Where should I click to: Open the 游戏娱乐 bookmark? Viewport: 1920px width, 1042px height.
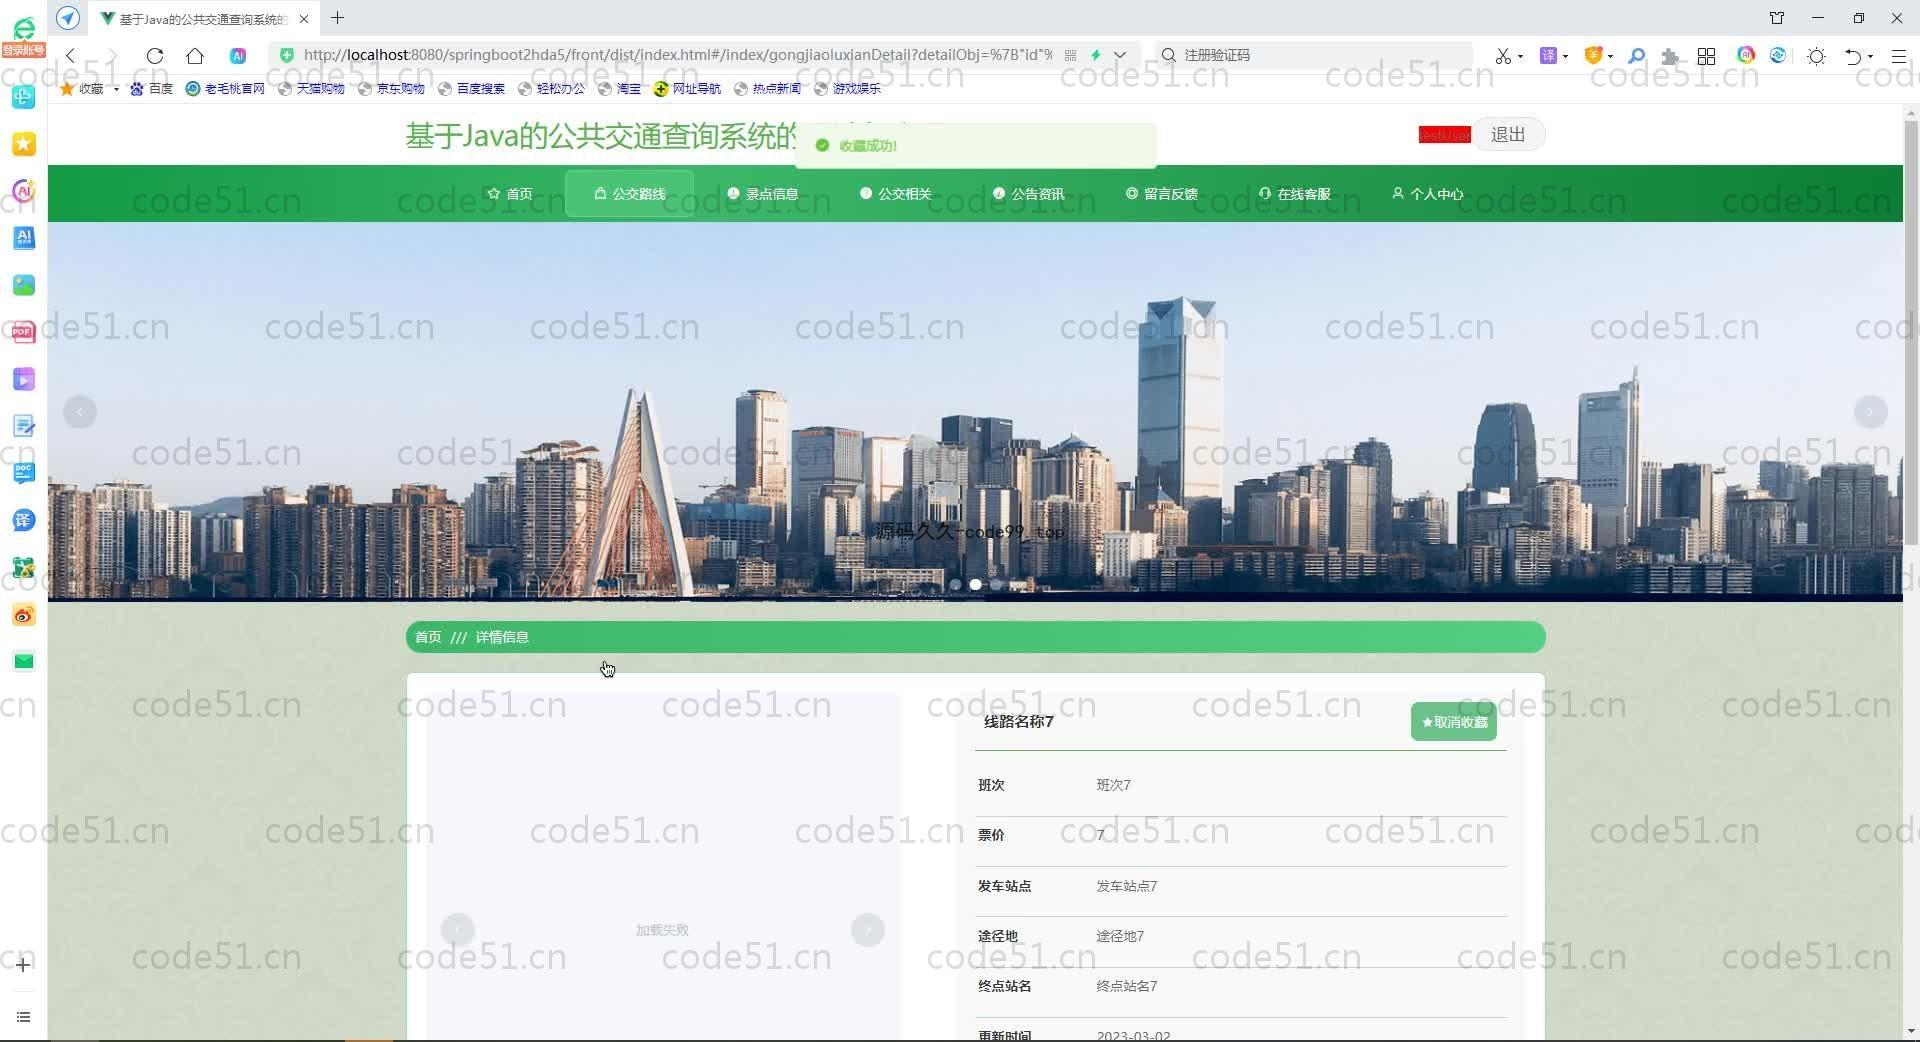click(848, 89)
